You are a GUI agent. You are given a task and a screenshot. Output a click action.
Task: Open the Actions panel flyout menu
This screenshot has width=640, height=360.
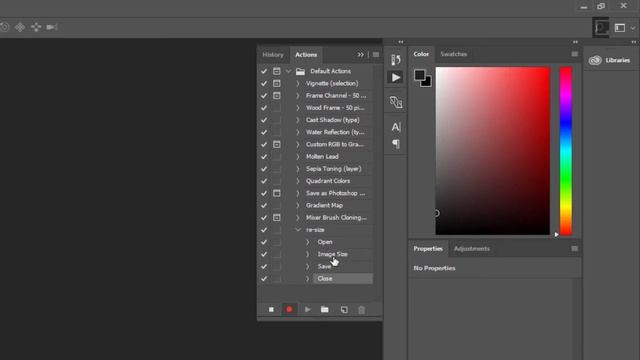point(376,54)
